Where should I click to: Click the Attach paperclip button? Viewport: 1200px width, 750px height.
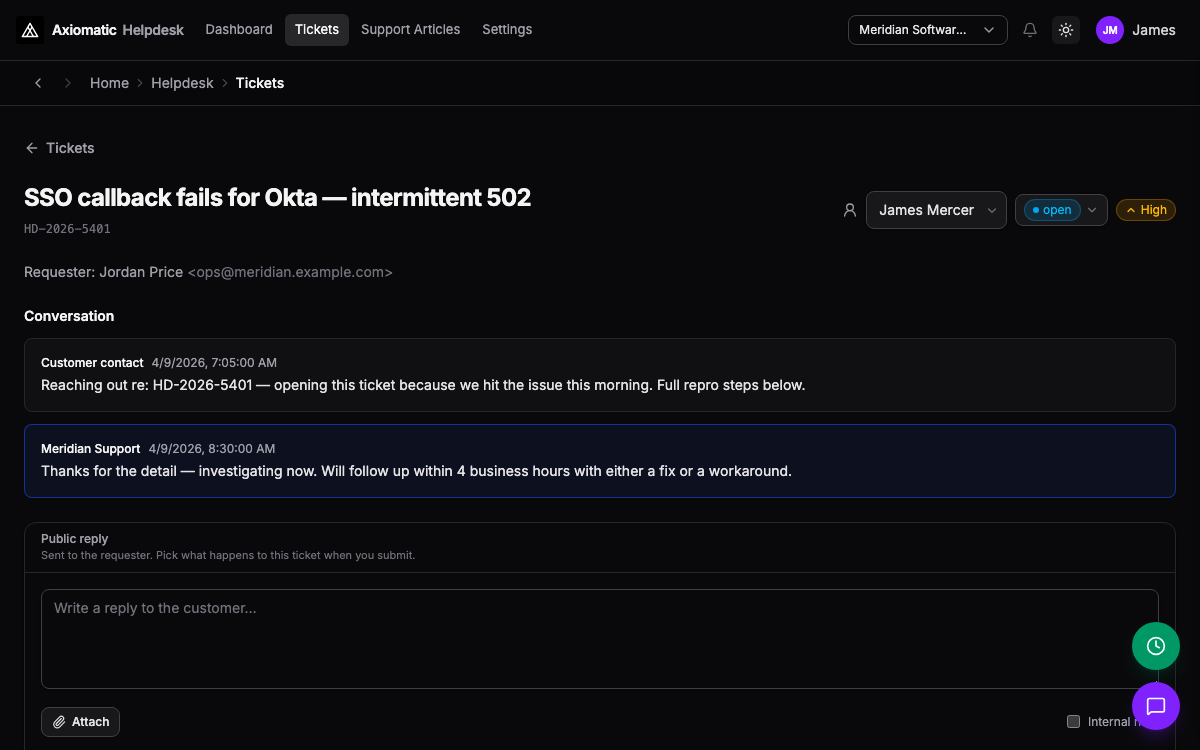pos(80,722)
